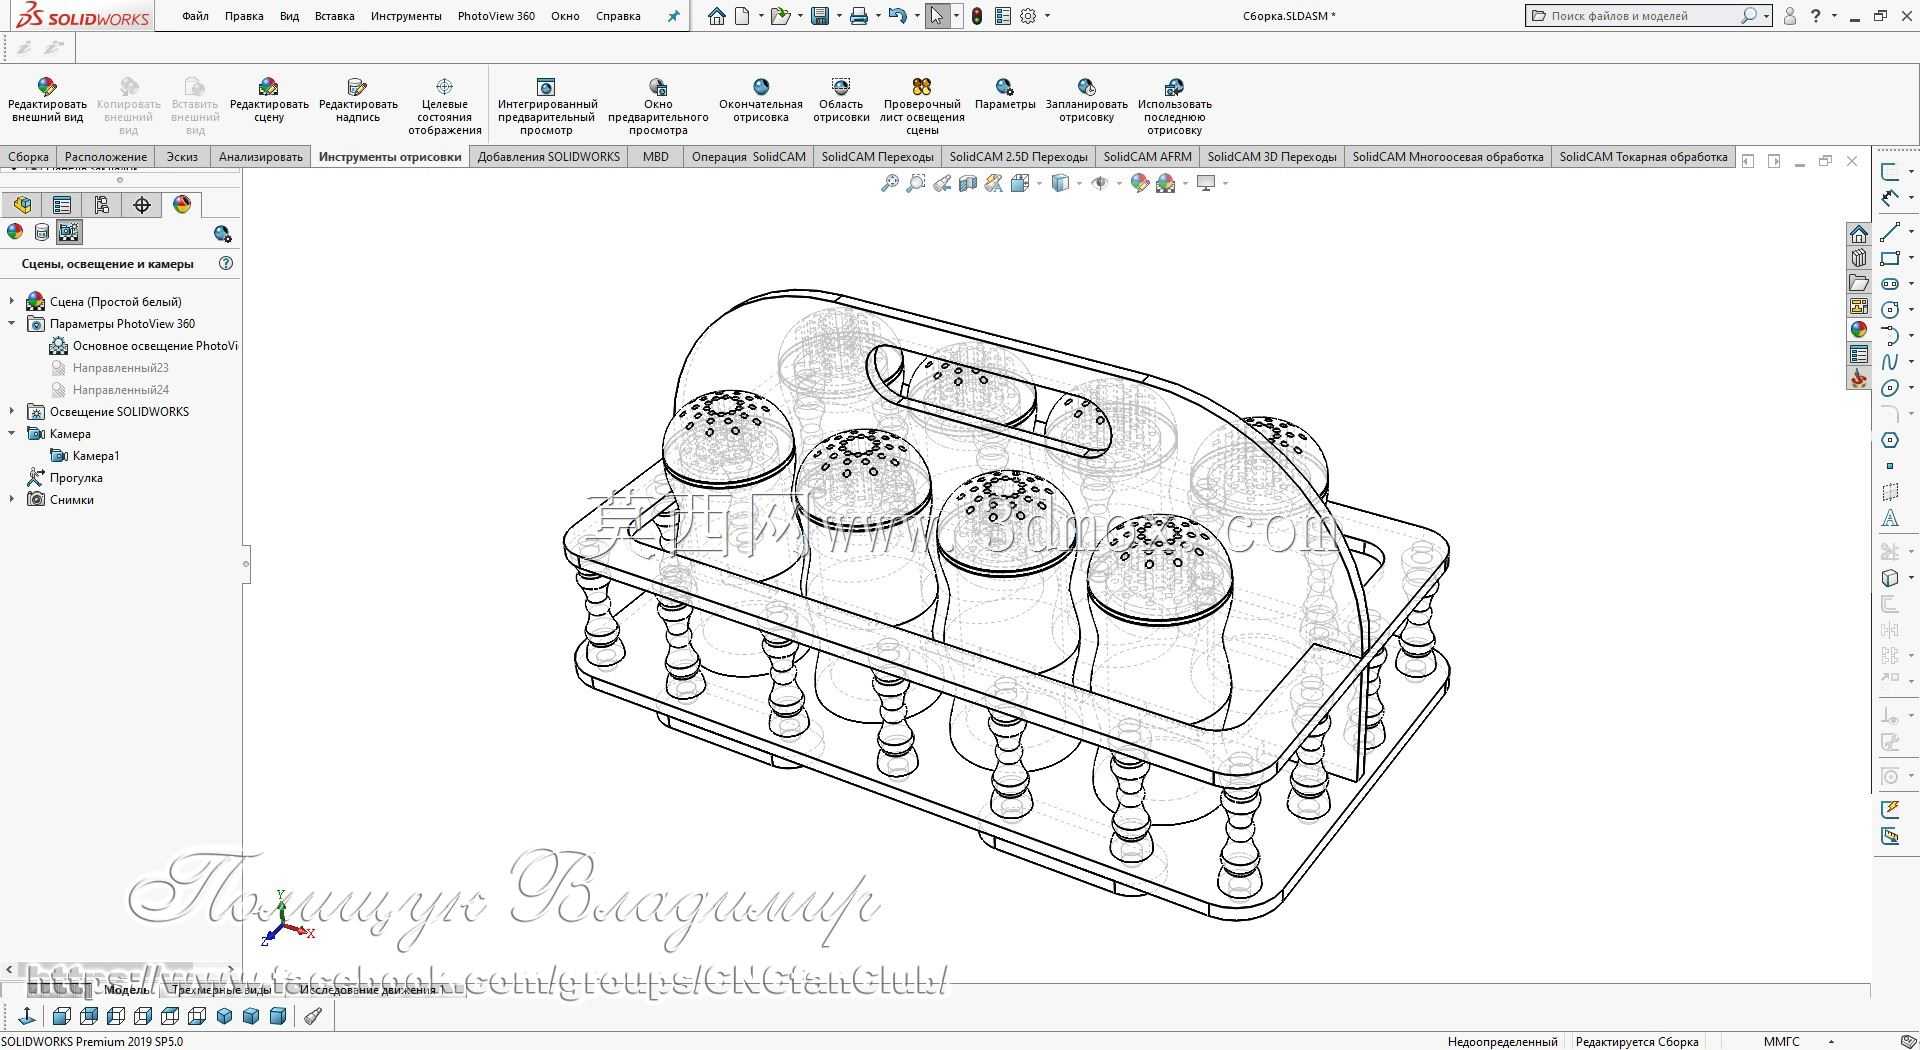This screenshot has height=1050, width=1920.
Task: Open the Scene Illumination Proof Sheet
Action: pyautogui.click(x=922, y=87)
